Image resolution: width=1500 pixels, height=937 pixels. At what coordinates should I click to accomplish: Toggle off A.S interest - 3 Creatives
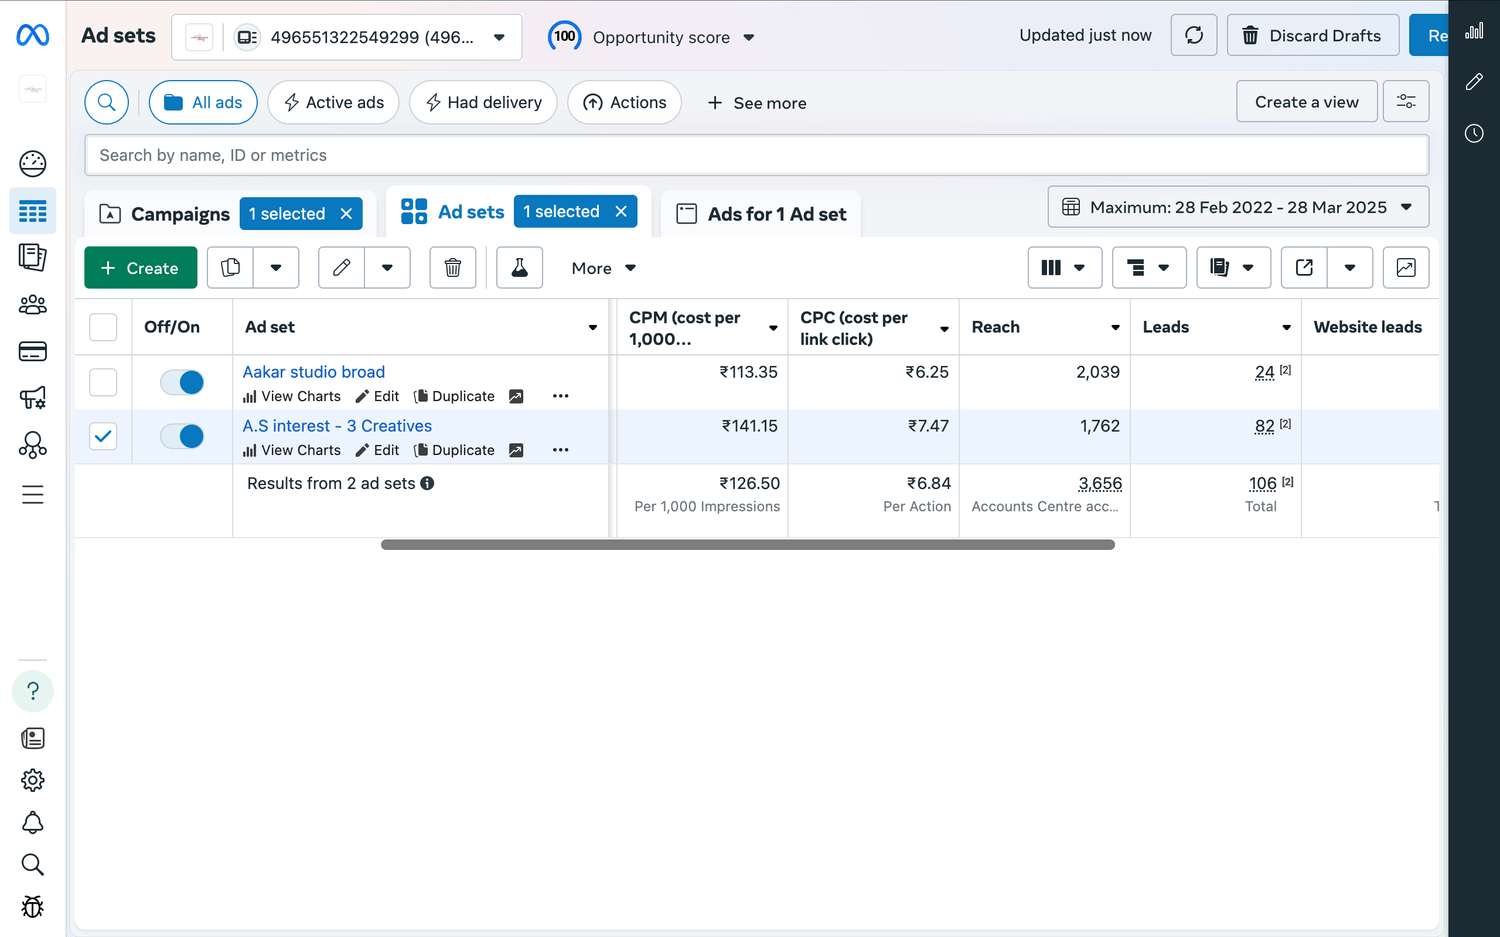[182, 436]
